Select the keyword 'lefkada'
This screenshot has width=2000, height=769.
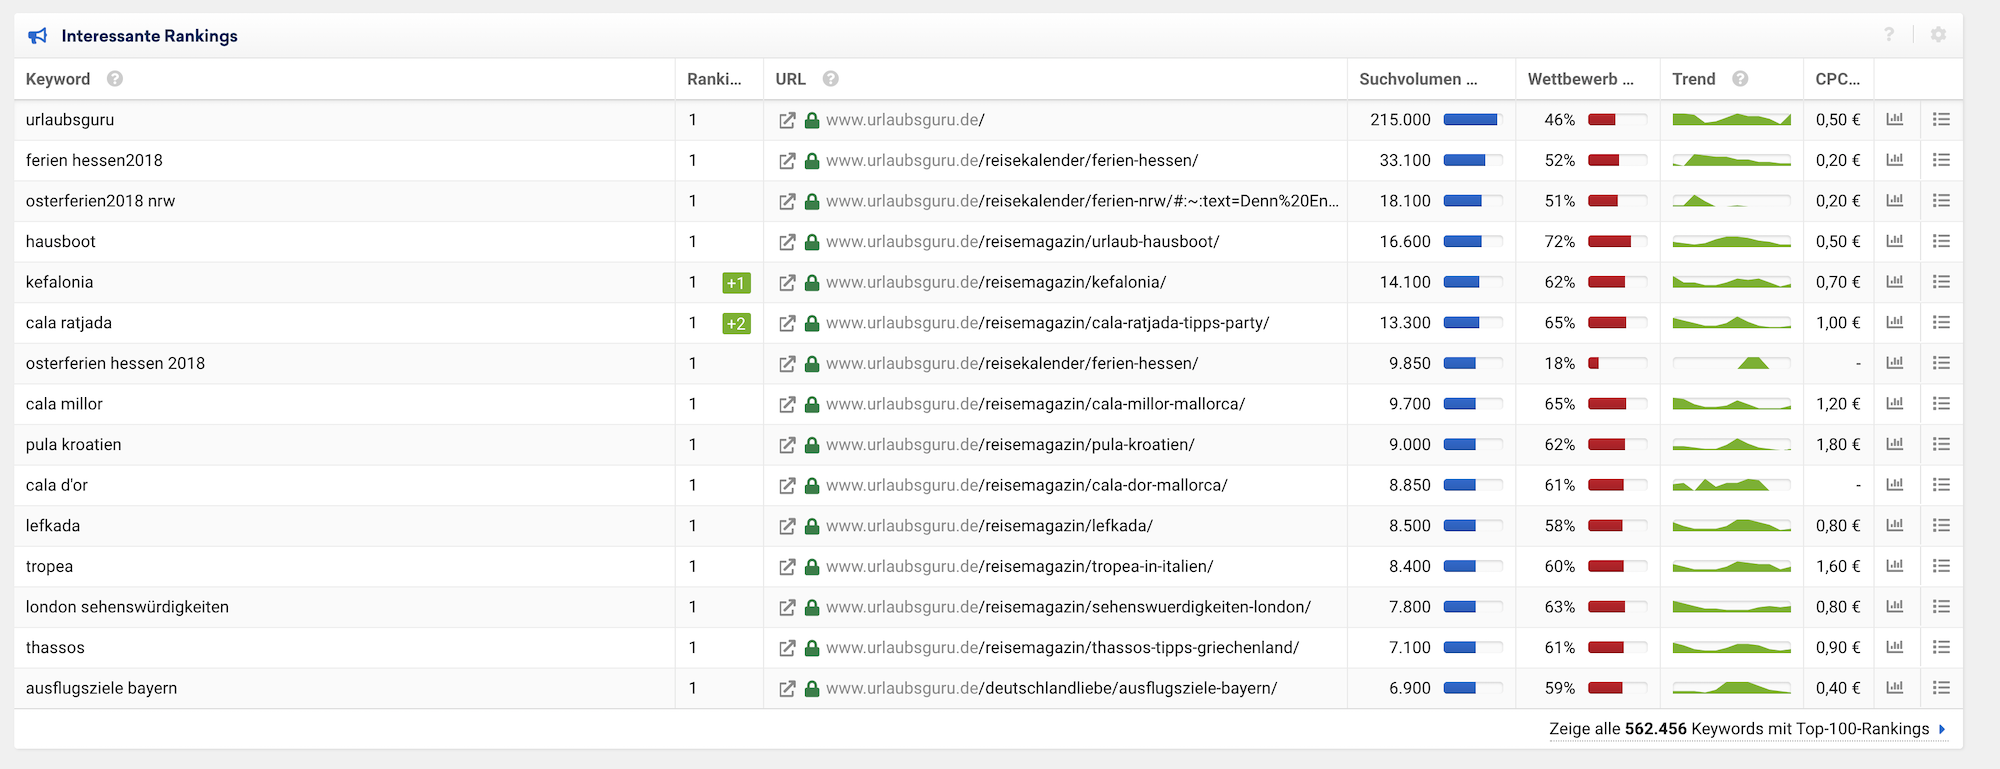pos(53,526)
